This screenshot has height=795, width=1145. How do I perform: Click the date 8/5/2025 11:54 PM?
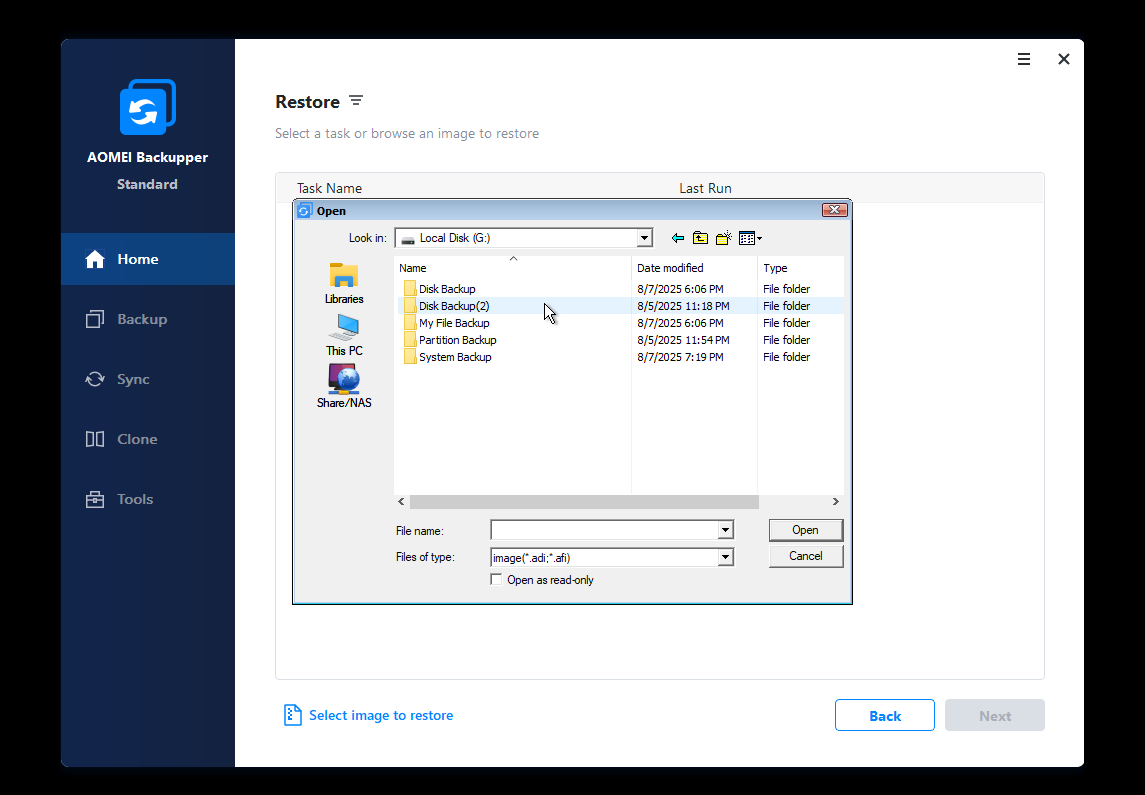683,340
